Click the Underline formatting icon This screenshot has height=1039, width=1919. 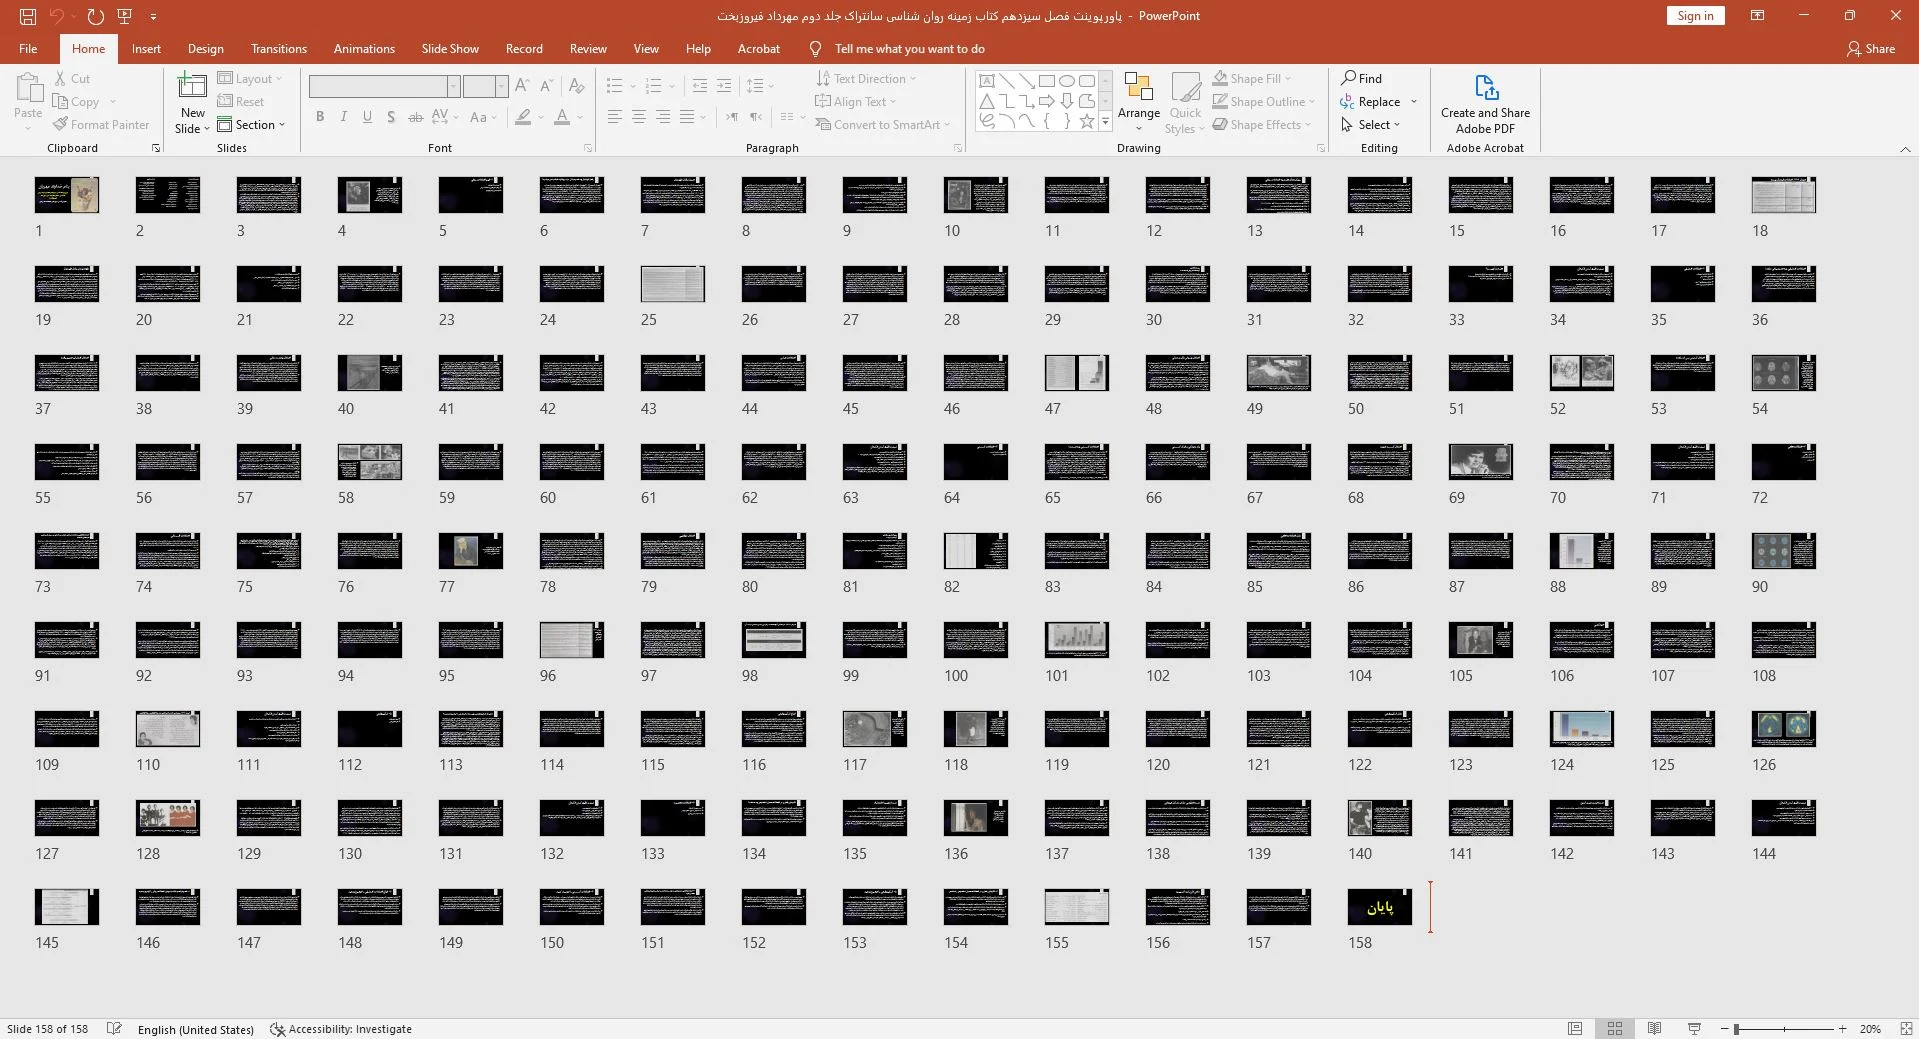coord(367,117)
